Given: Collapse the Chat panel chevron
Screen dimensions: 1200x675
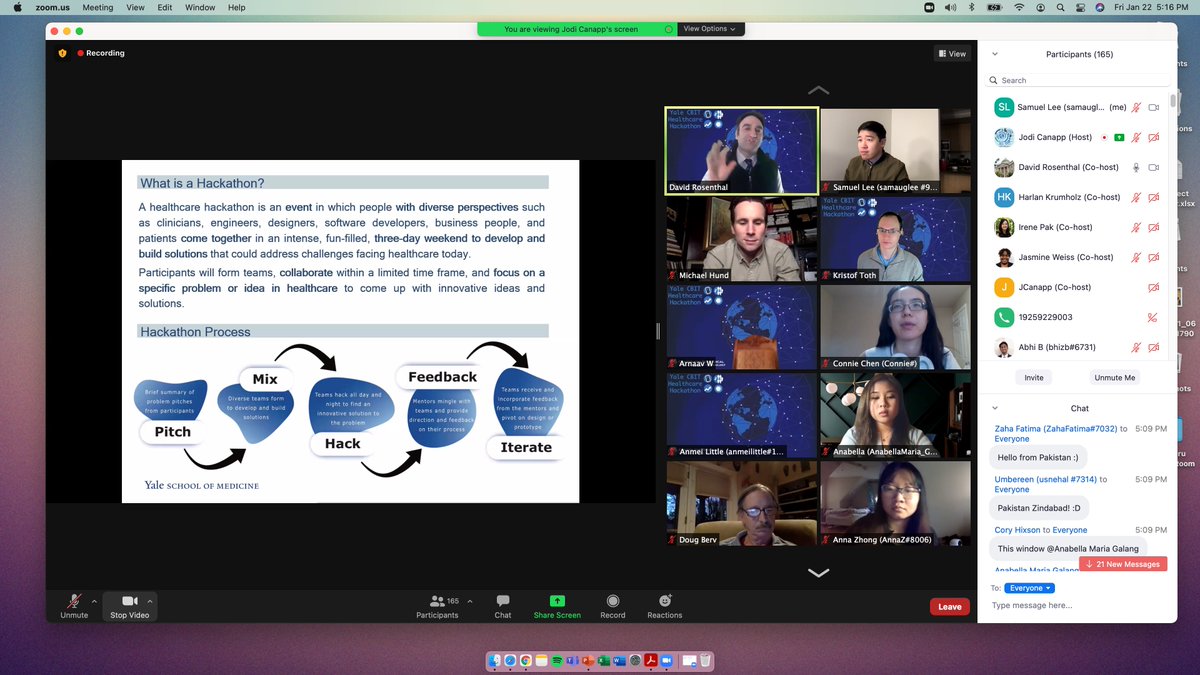Looking at the screenshot, I should pos(995,408).
